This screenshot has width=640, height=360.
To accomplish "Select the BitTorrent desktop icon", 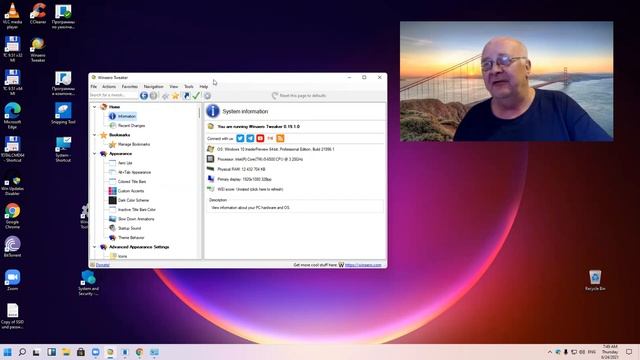I will (x=13, y=247).
